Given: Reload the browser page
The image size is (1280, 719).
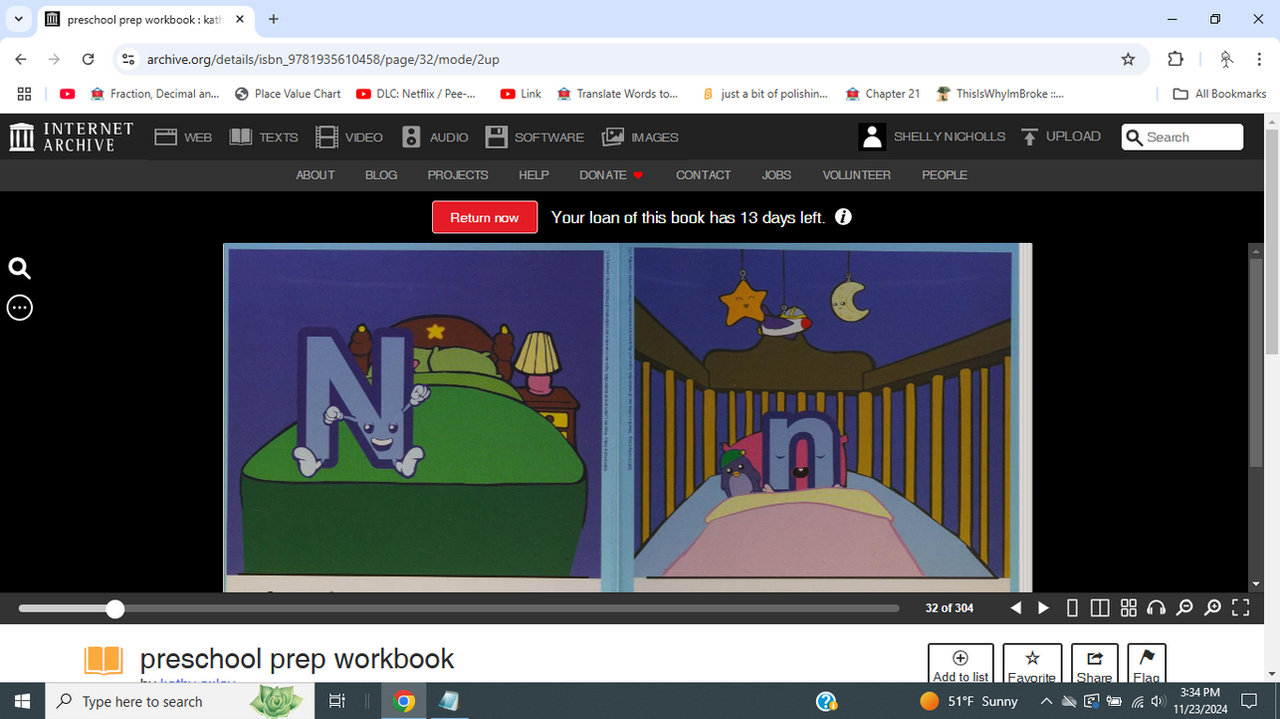Looking at the screenshot, I should point(88,59).
